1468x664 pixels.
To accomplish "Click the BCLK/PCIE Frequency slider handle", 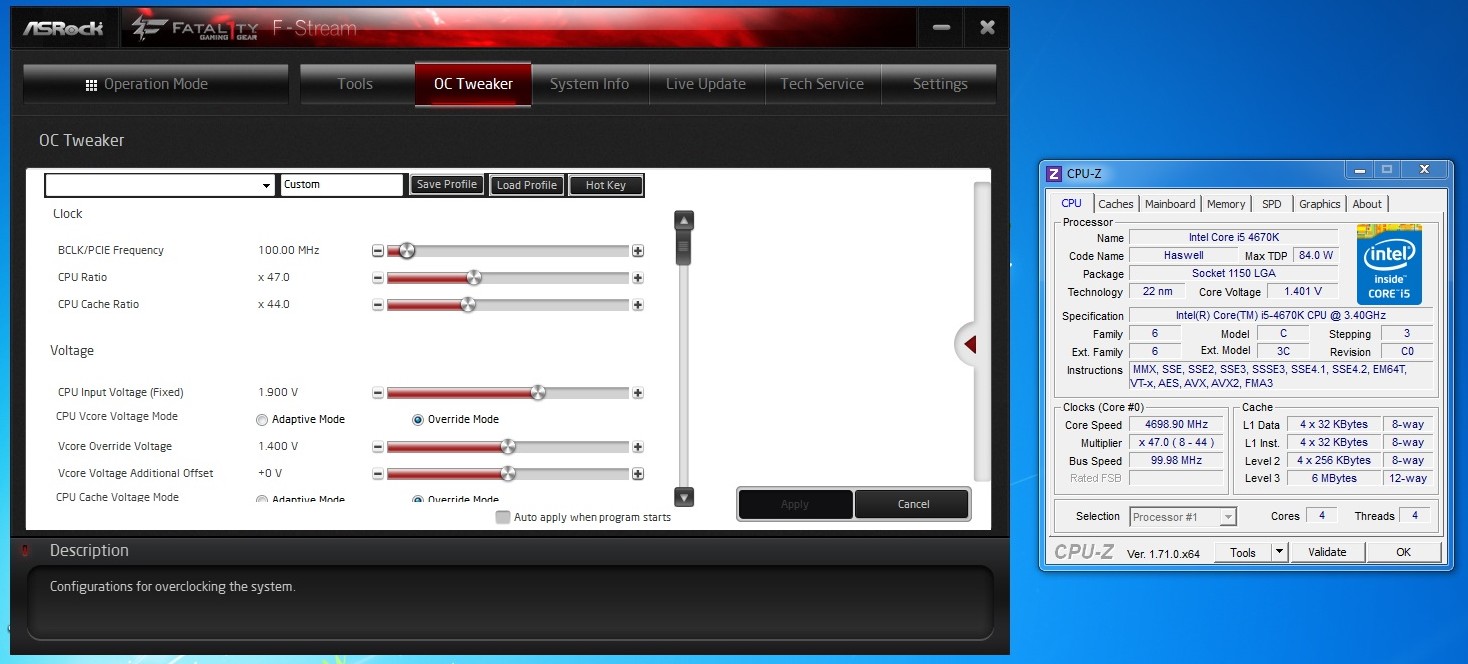I will click(406, 251).
